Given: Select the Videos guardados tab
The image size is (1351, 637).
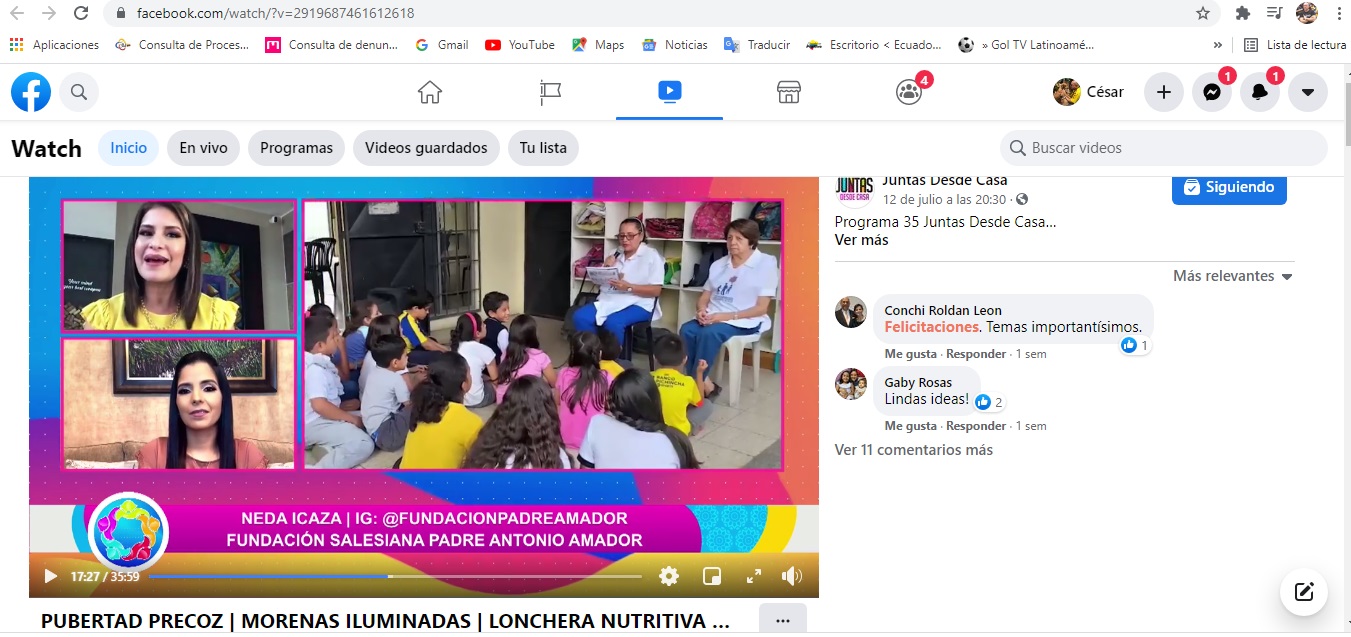Looking at the screenshot, I should (426, 148).
